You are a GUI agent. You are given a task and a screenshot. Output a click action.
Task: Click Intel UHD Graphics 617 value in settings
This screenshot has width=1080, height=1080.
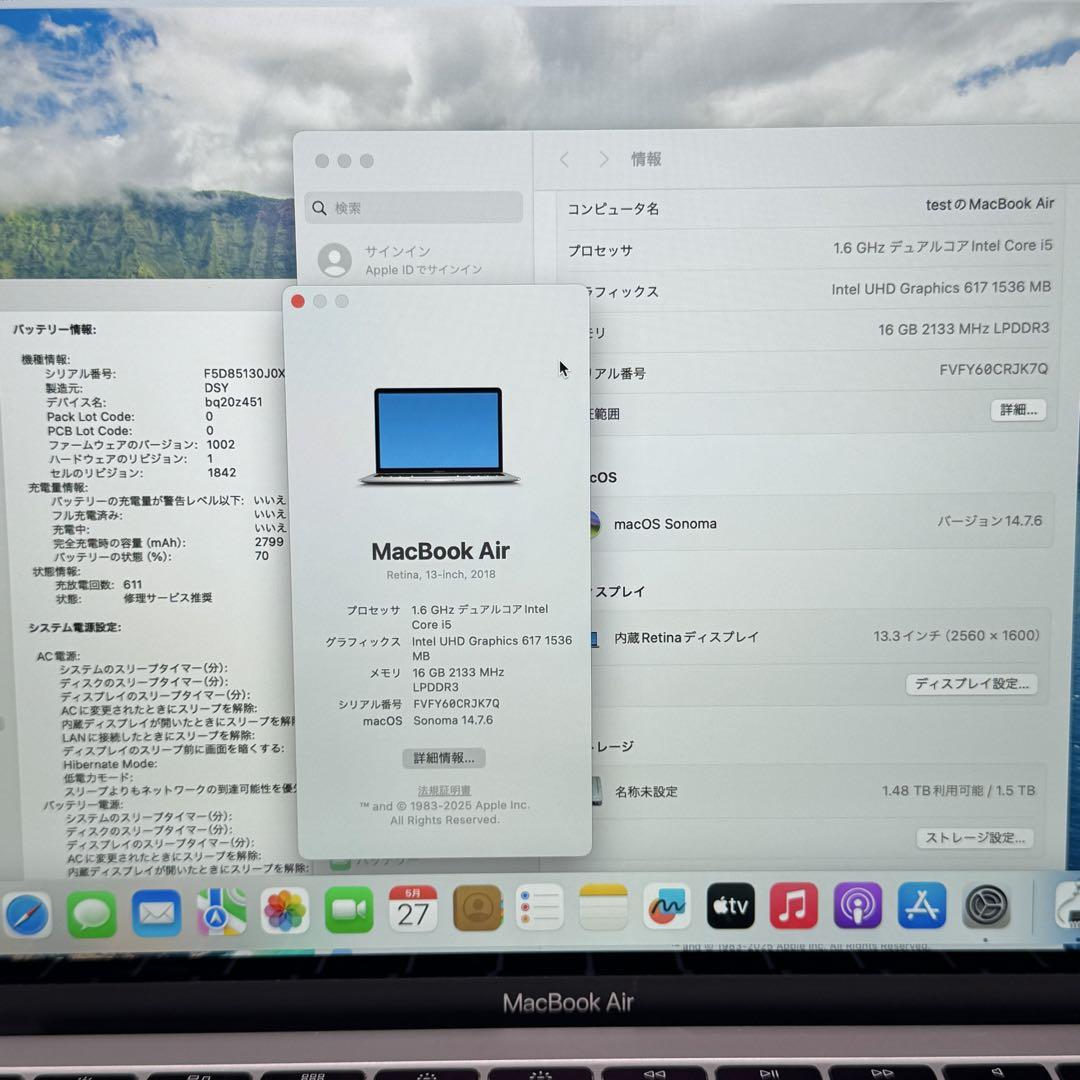pyautogui.click(x=941, y=288)
